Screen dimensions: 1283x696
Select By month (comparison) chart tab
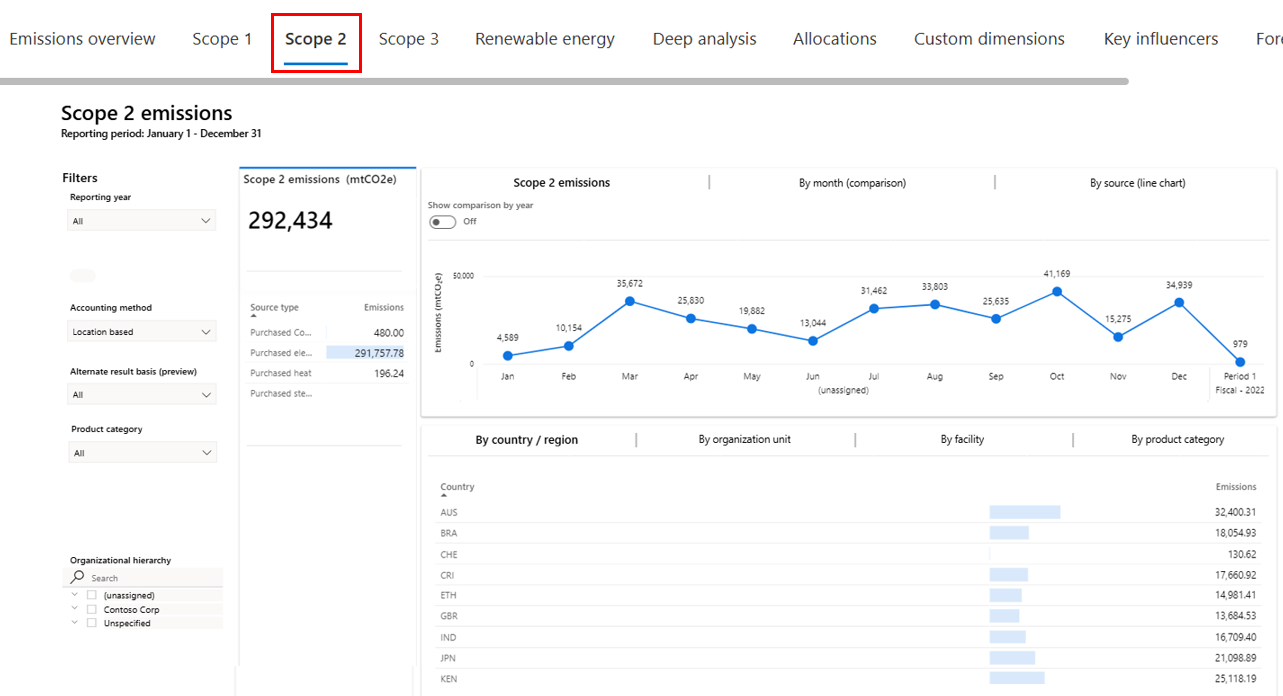(x=852, y=183)
